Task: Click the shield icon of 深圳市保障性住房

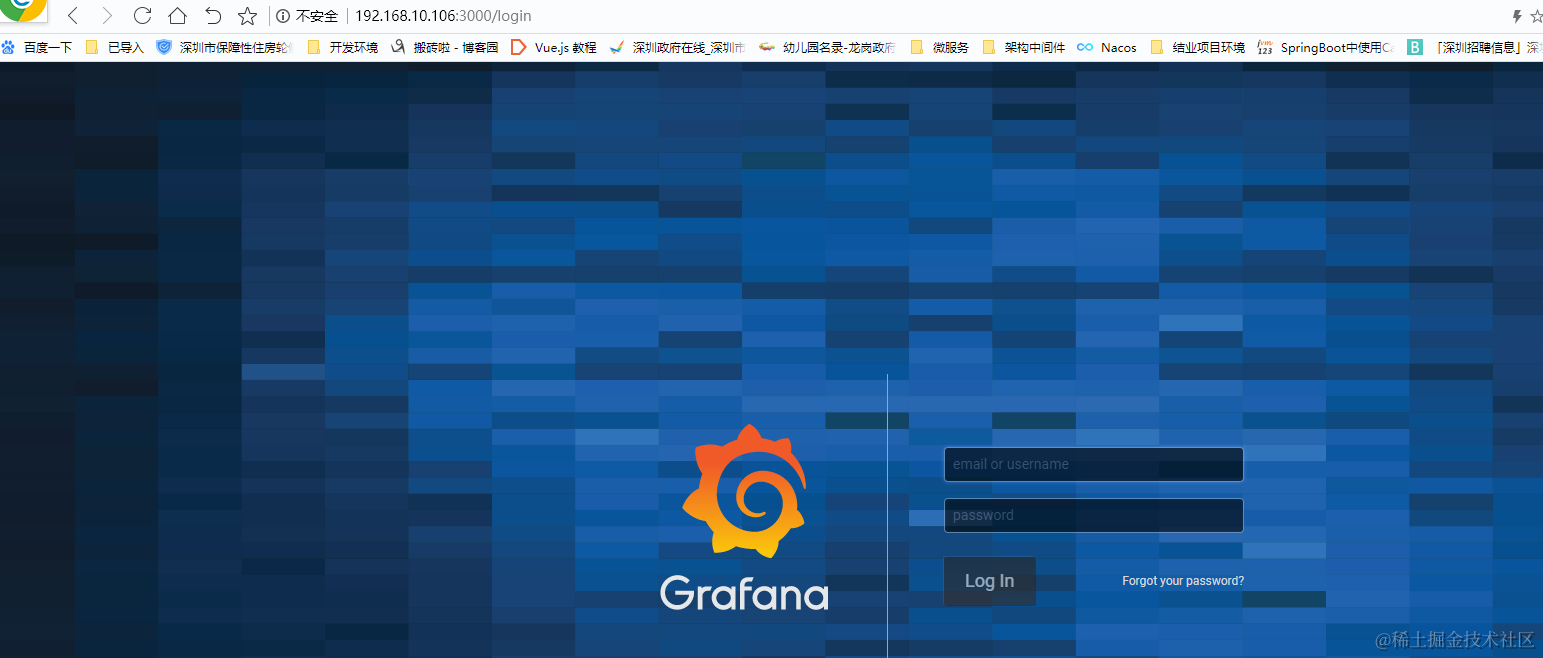Action: 164,47
